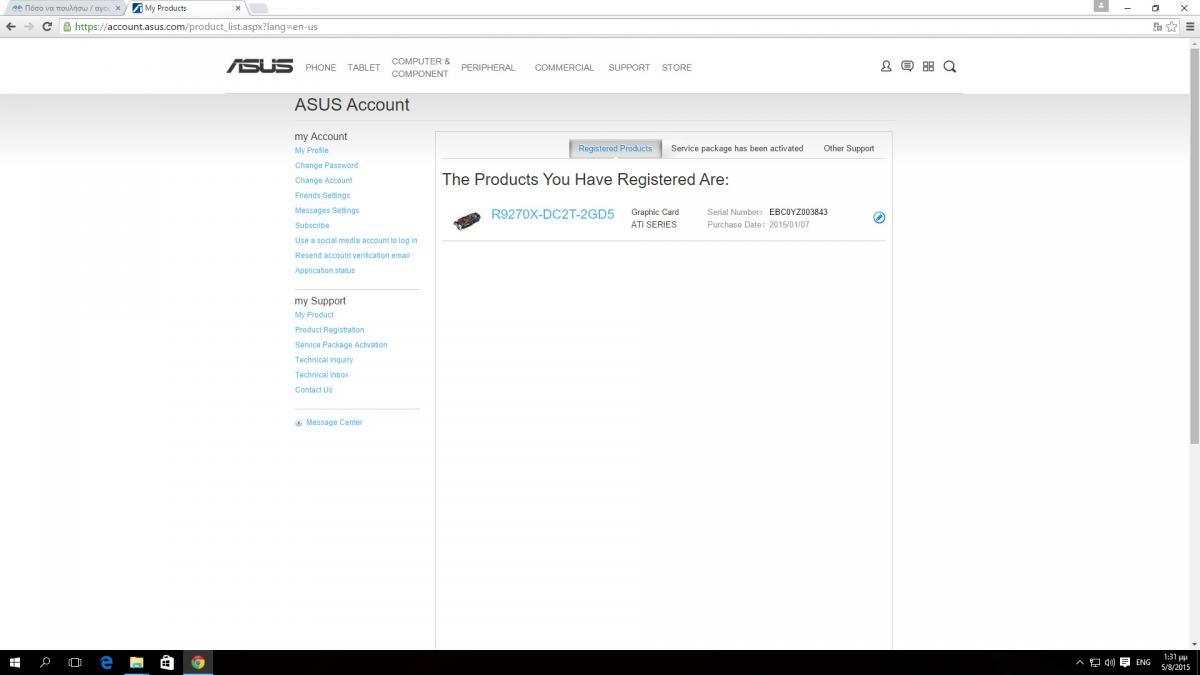
Task: Open Messages Settings link
Action: [327, 211]
